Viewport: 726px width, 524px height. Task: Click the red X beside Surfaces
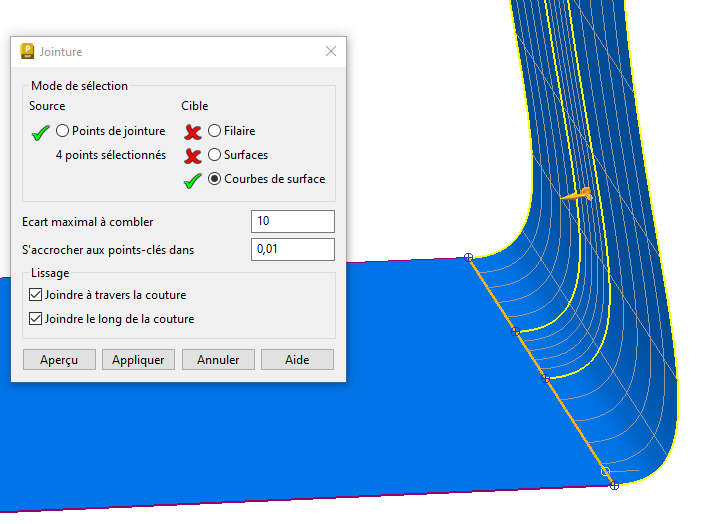(x=193, y=155)
